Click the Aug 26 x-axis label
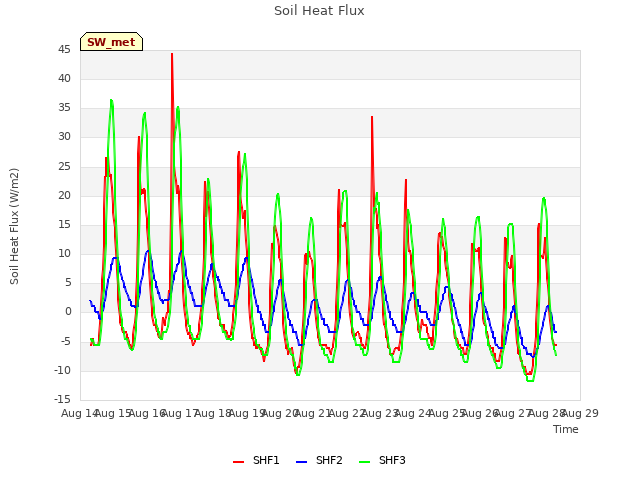640x480 pixels. point(480,413)
